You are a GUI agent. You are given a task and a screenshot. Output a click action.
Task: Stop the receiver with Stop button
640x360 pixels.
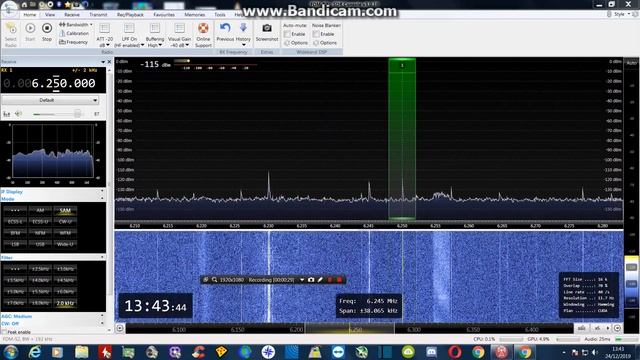point(47,32)
